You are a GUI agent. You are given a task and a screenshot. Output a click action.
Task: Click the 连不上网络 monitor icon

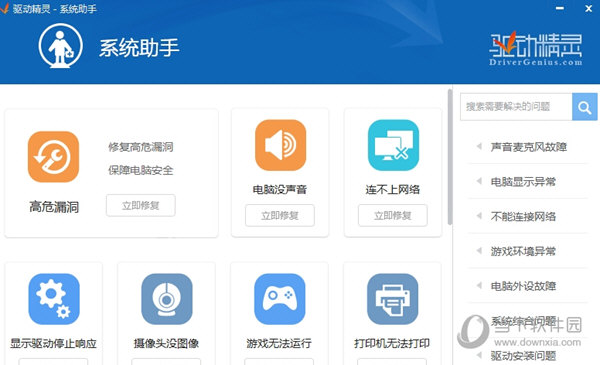point(393,145)
